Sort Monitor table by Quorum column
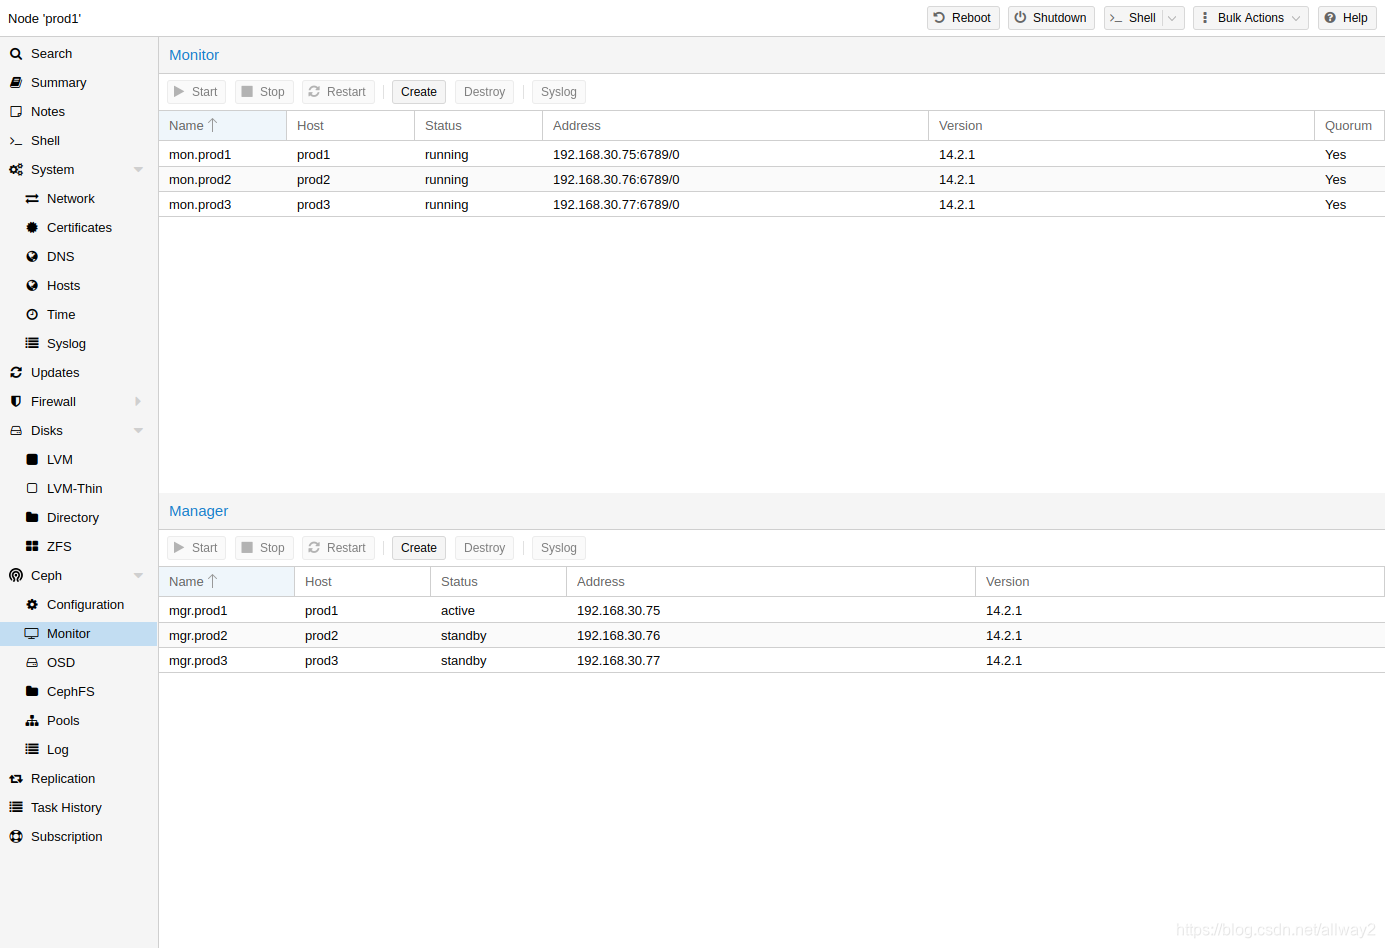Screen dimensions: 1385x948 click(1349, 126)
